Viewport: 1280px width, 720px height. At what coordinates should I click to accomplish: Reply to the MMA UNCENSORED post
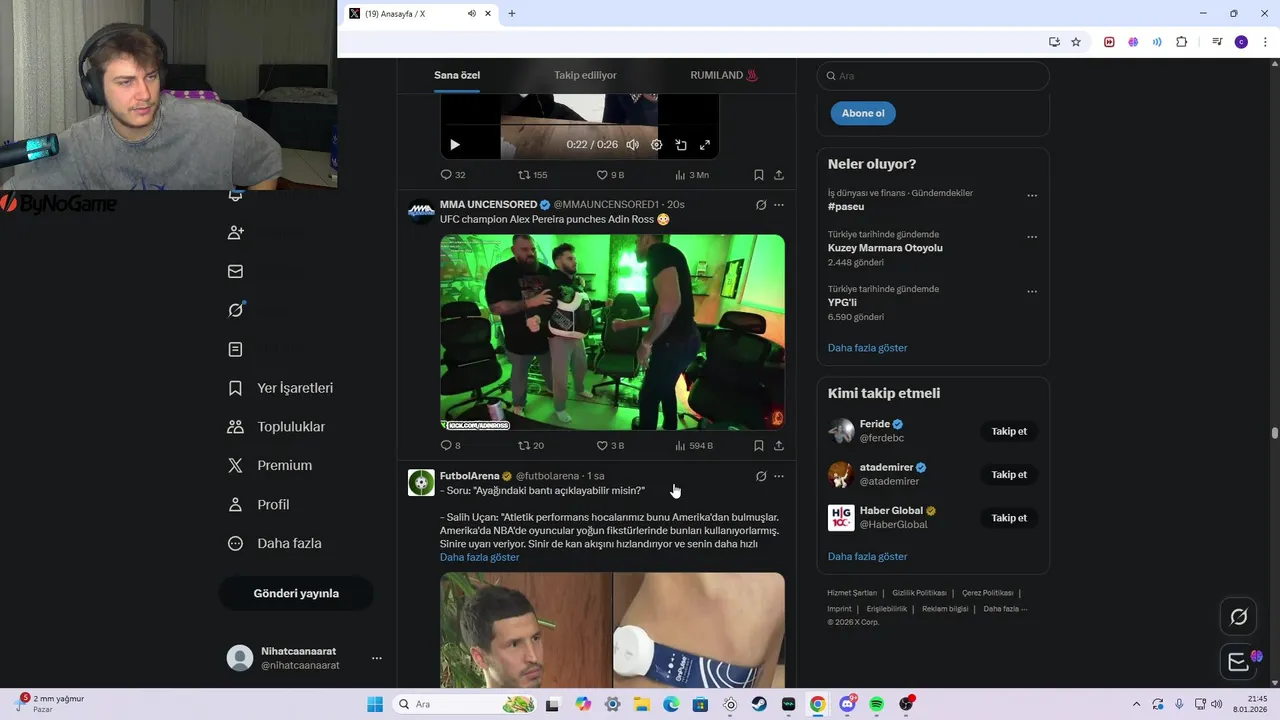pos(451,446)
